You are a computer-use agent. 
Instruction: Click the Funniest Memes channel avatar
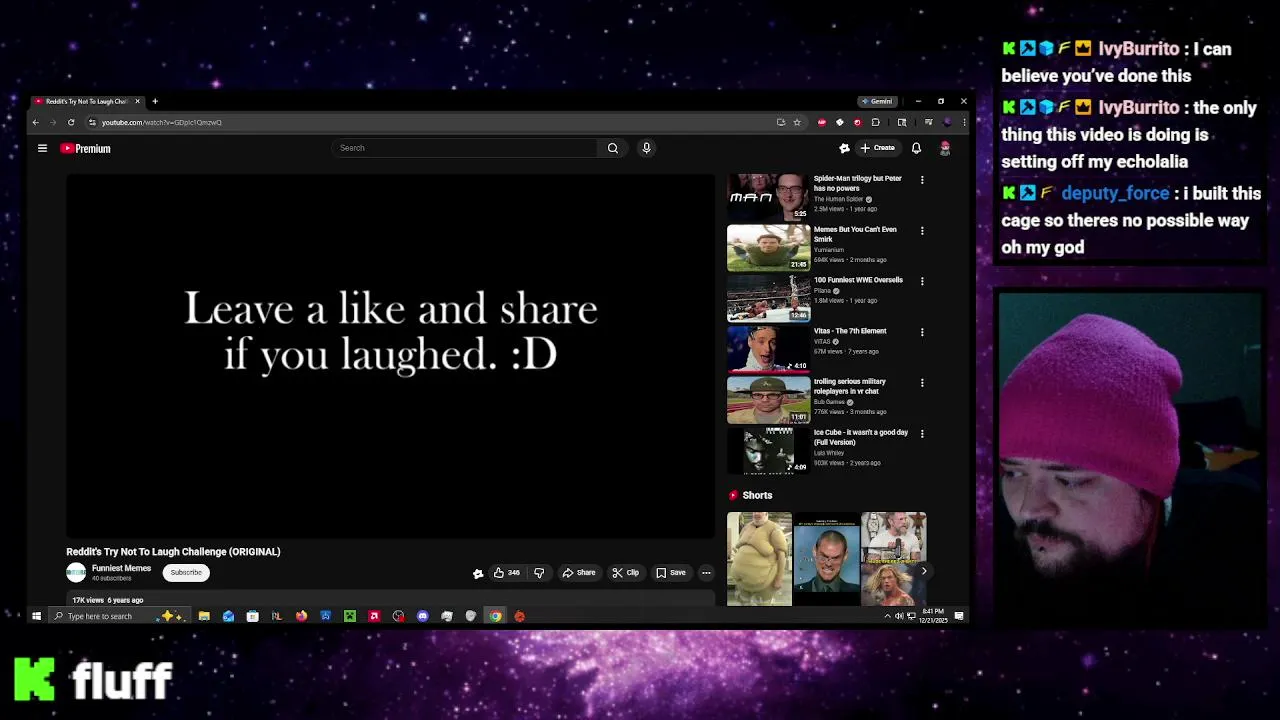pos(76,572)
